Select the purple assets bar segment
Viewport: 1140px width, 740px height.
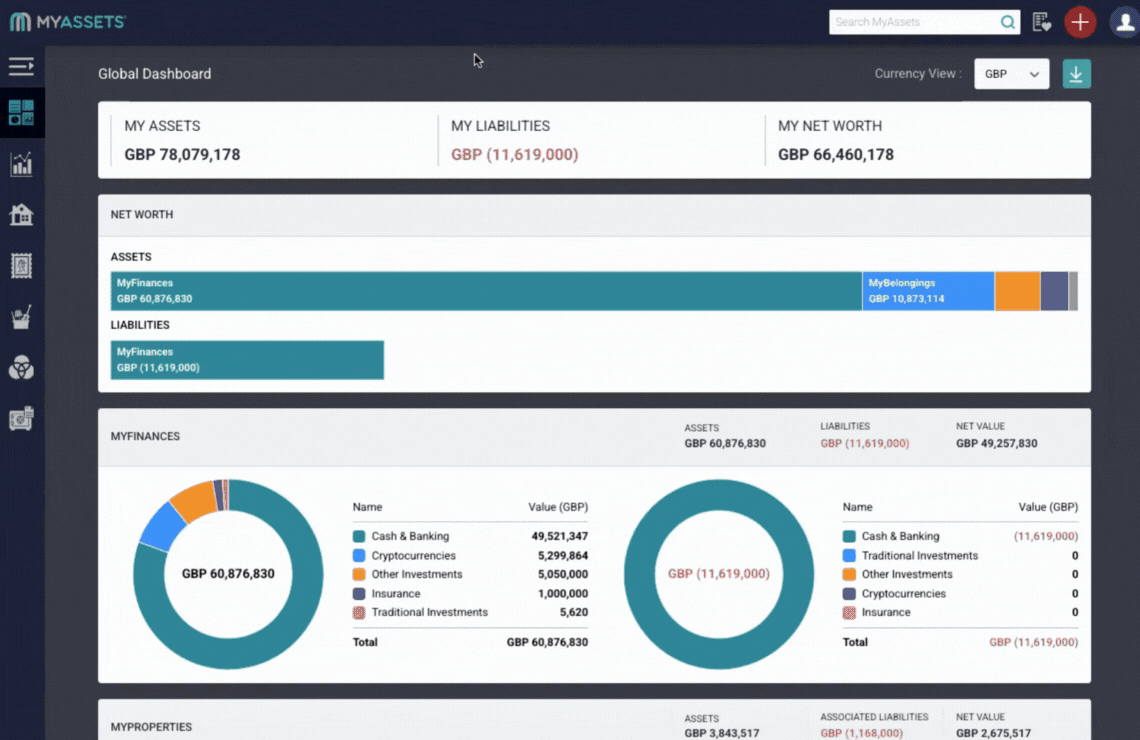[x=1054, y=291]
